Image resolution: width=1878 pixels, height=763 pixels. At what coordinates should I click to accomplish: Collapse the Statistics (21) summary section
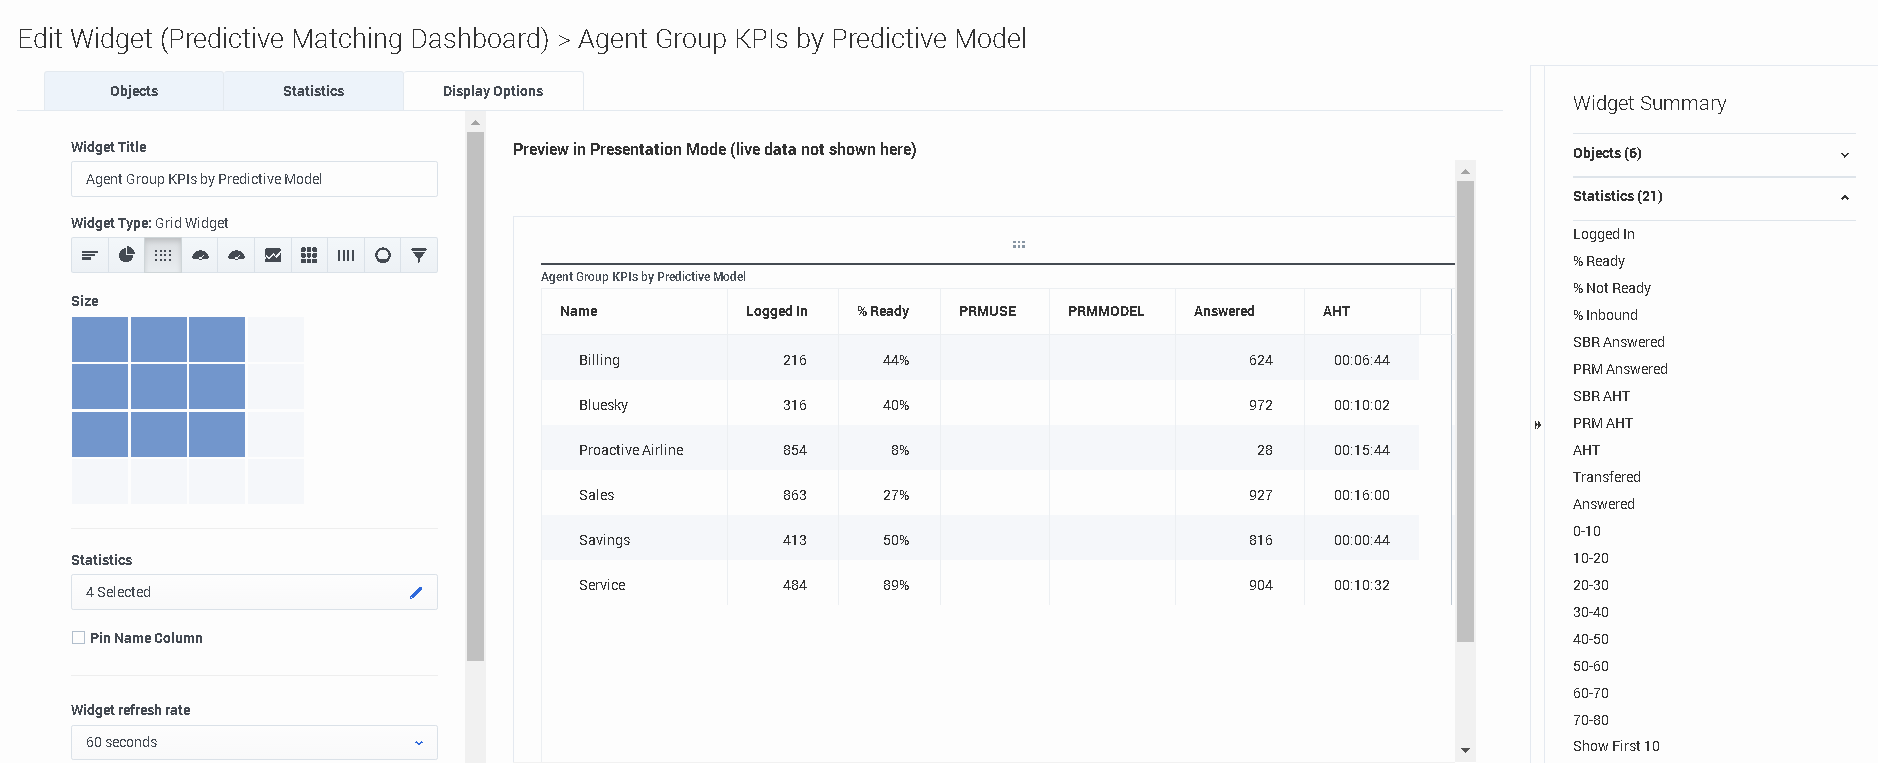point(1844,197)
